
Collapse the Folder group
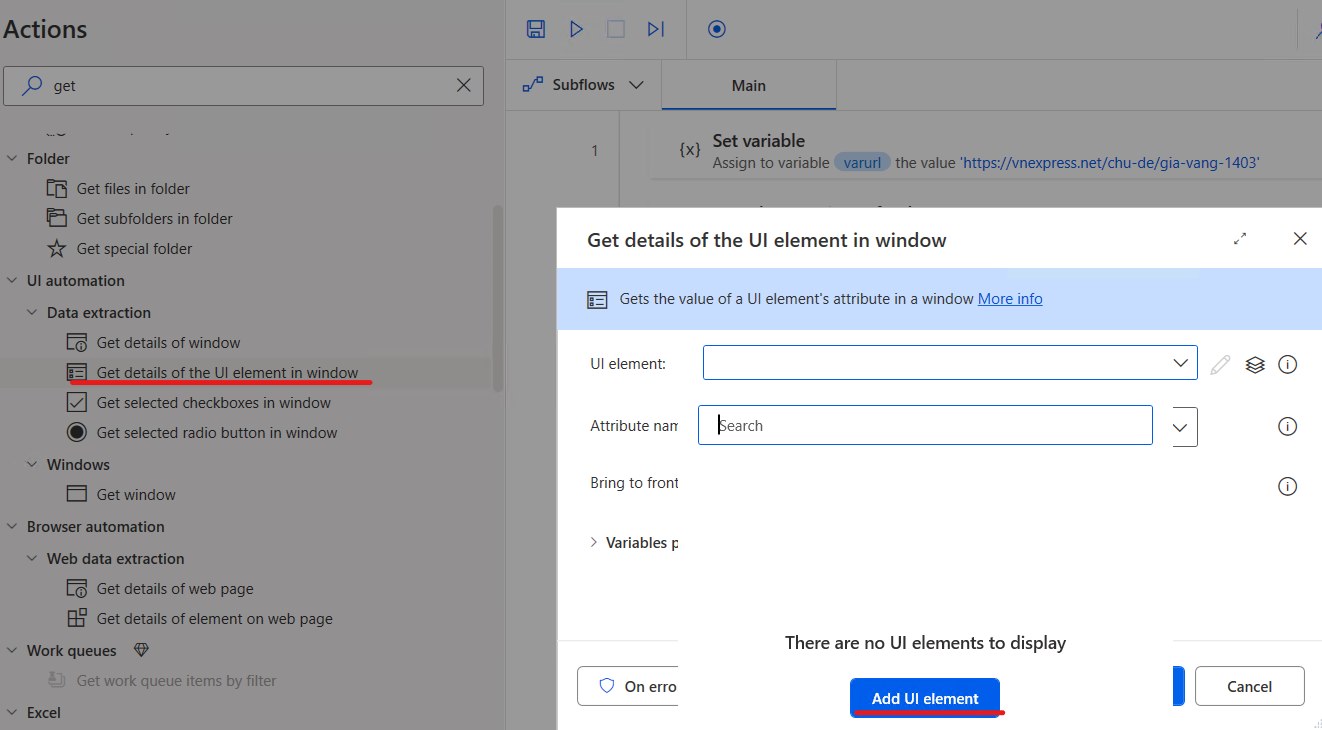click(13, 158)
